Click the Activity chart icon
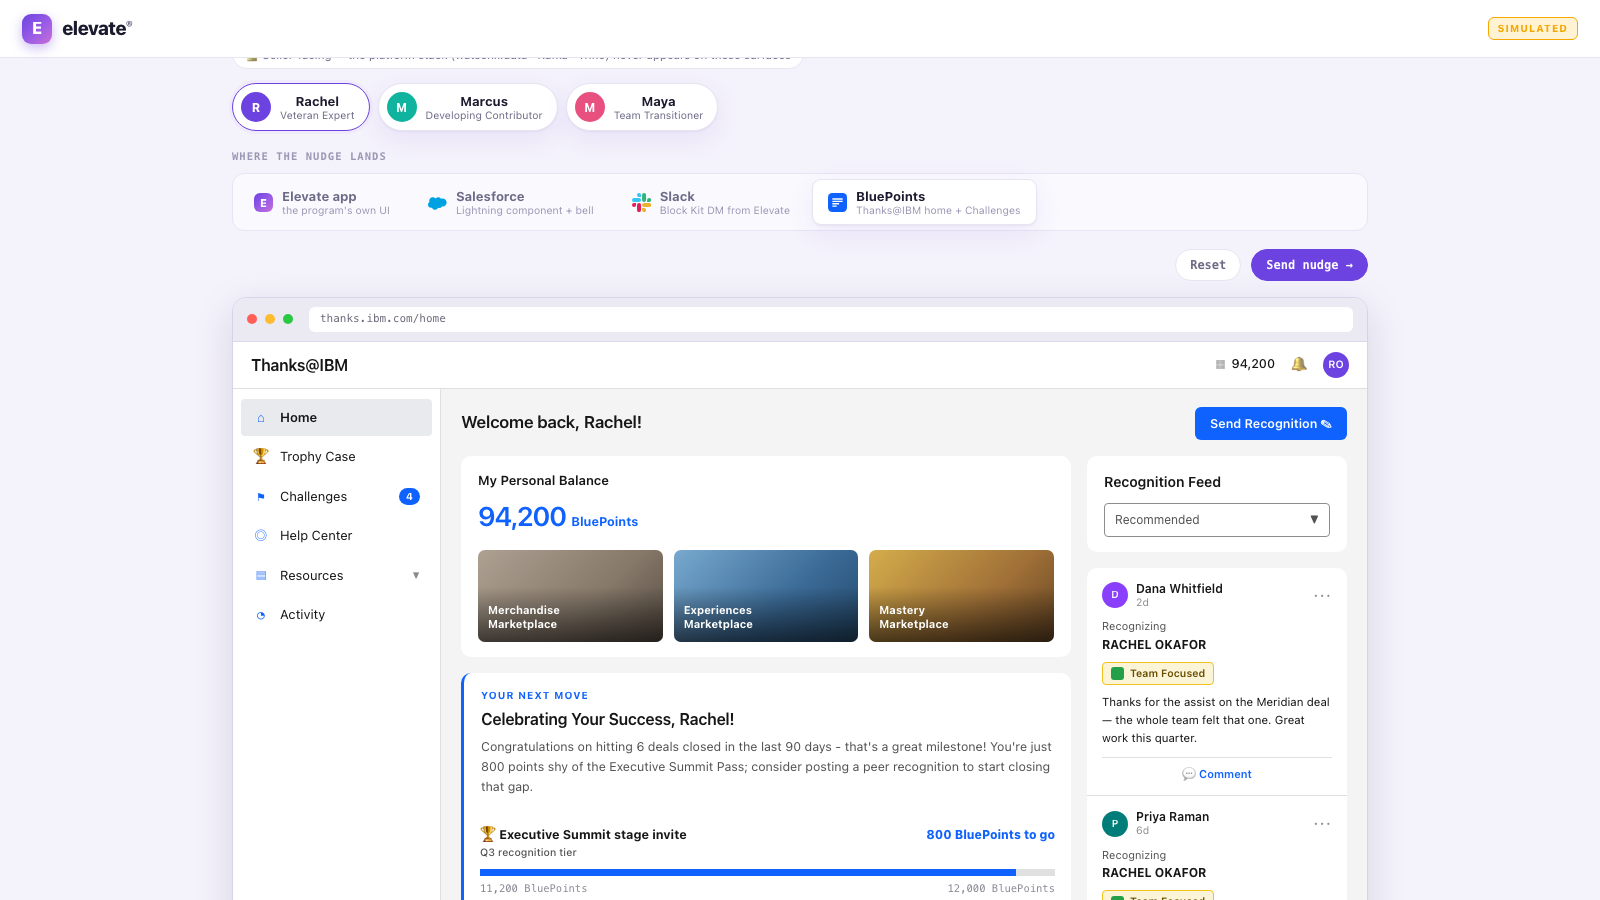Viewport: 1600px width, 900px height. (x=261, y=615)
